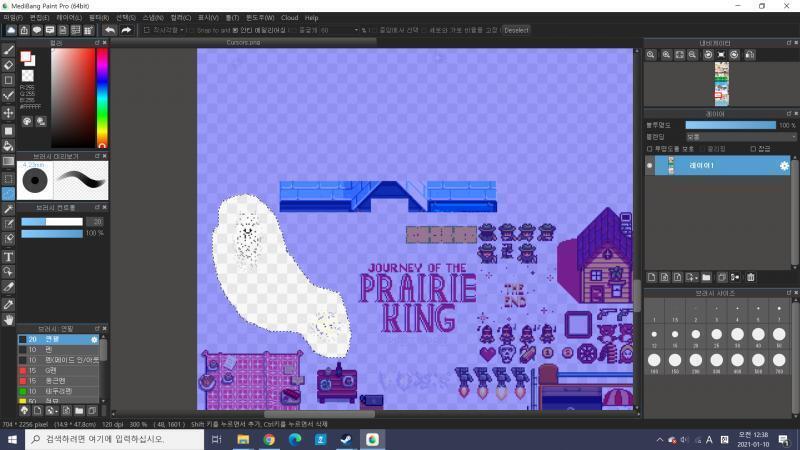Click the zoom in icon in Navigator
Viewport: 800px width, 450px height.
coord(666,55)
